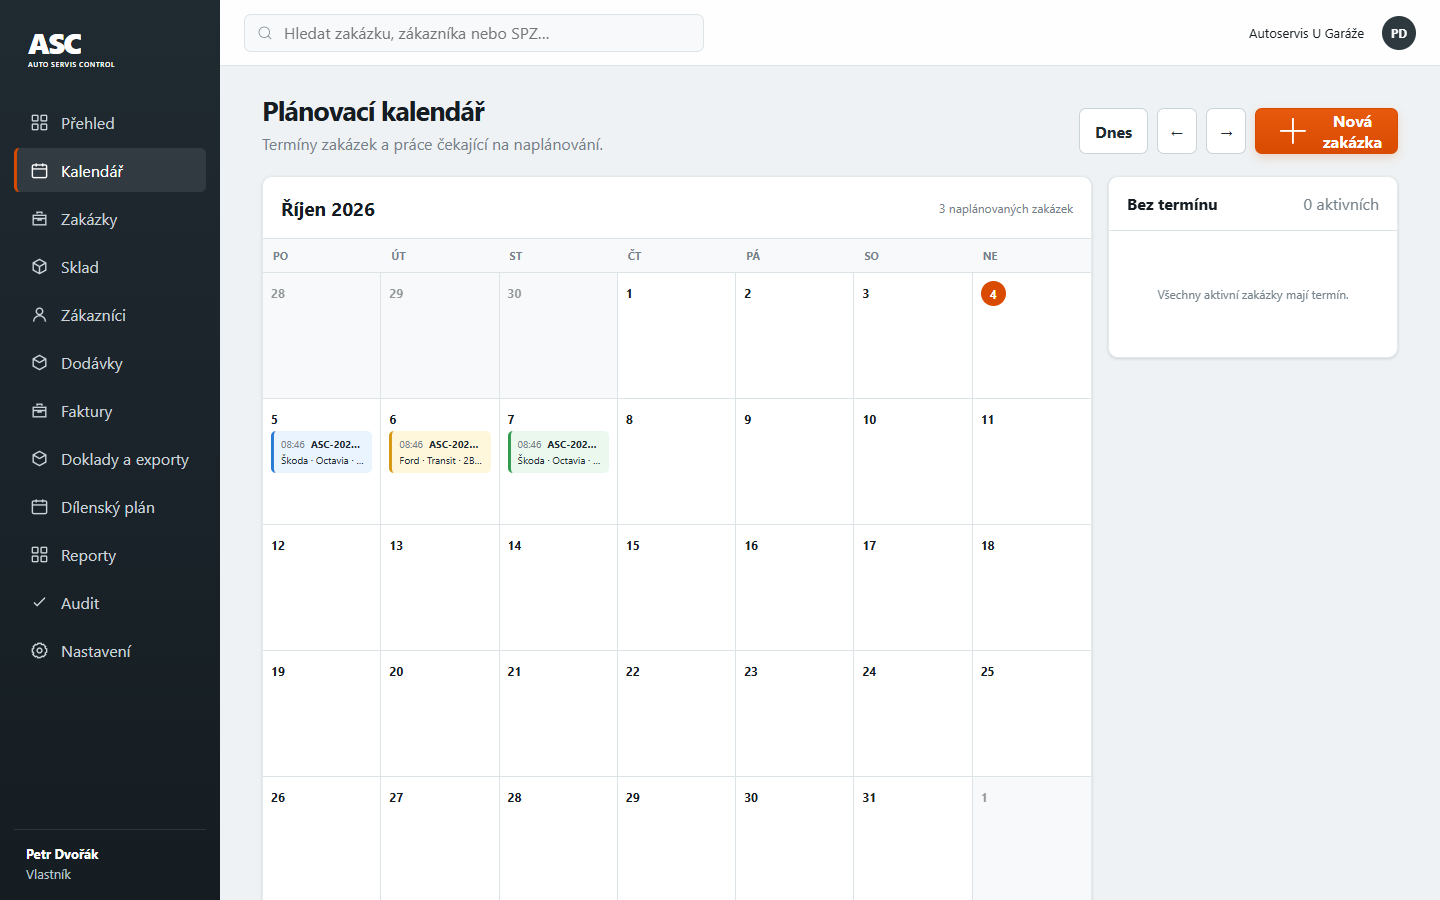Click the Reporty grid icon in sidebar
Viewport: 1440px width, 900px height.
[x=39, y=555]
